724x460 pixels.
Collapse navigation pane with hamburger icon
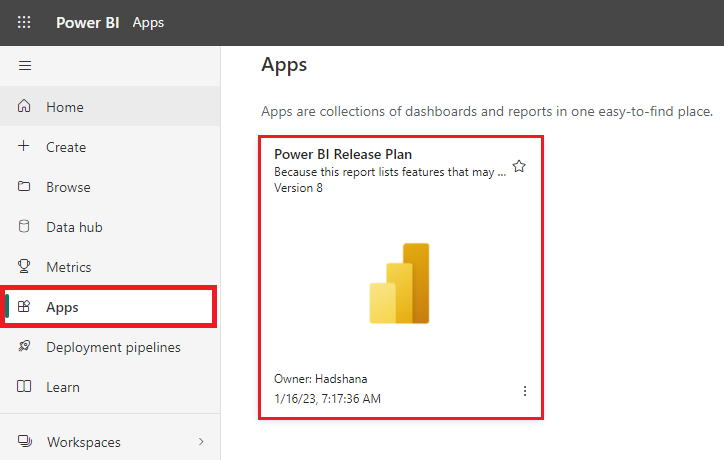coord(25,66)
